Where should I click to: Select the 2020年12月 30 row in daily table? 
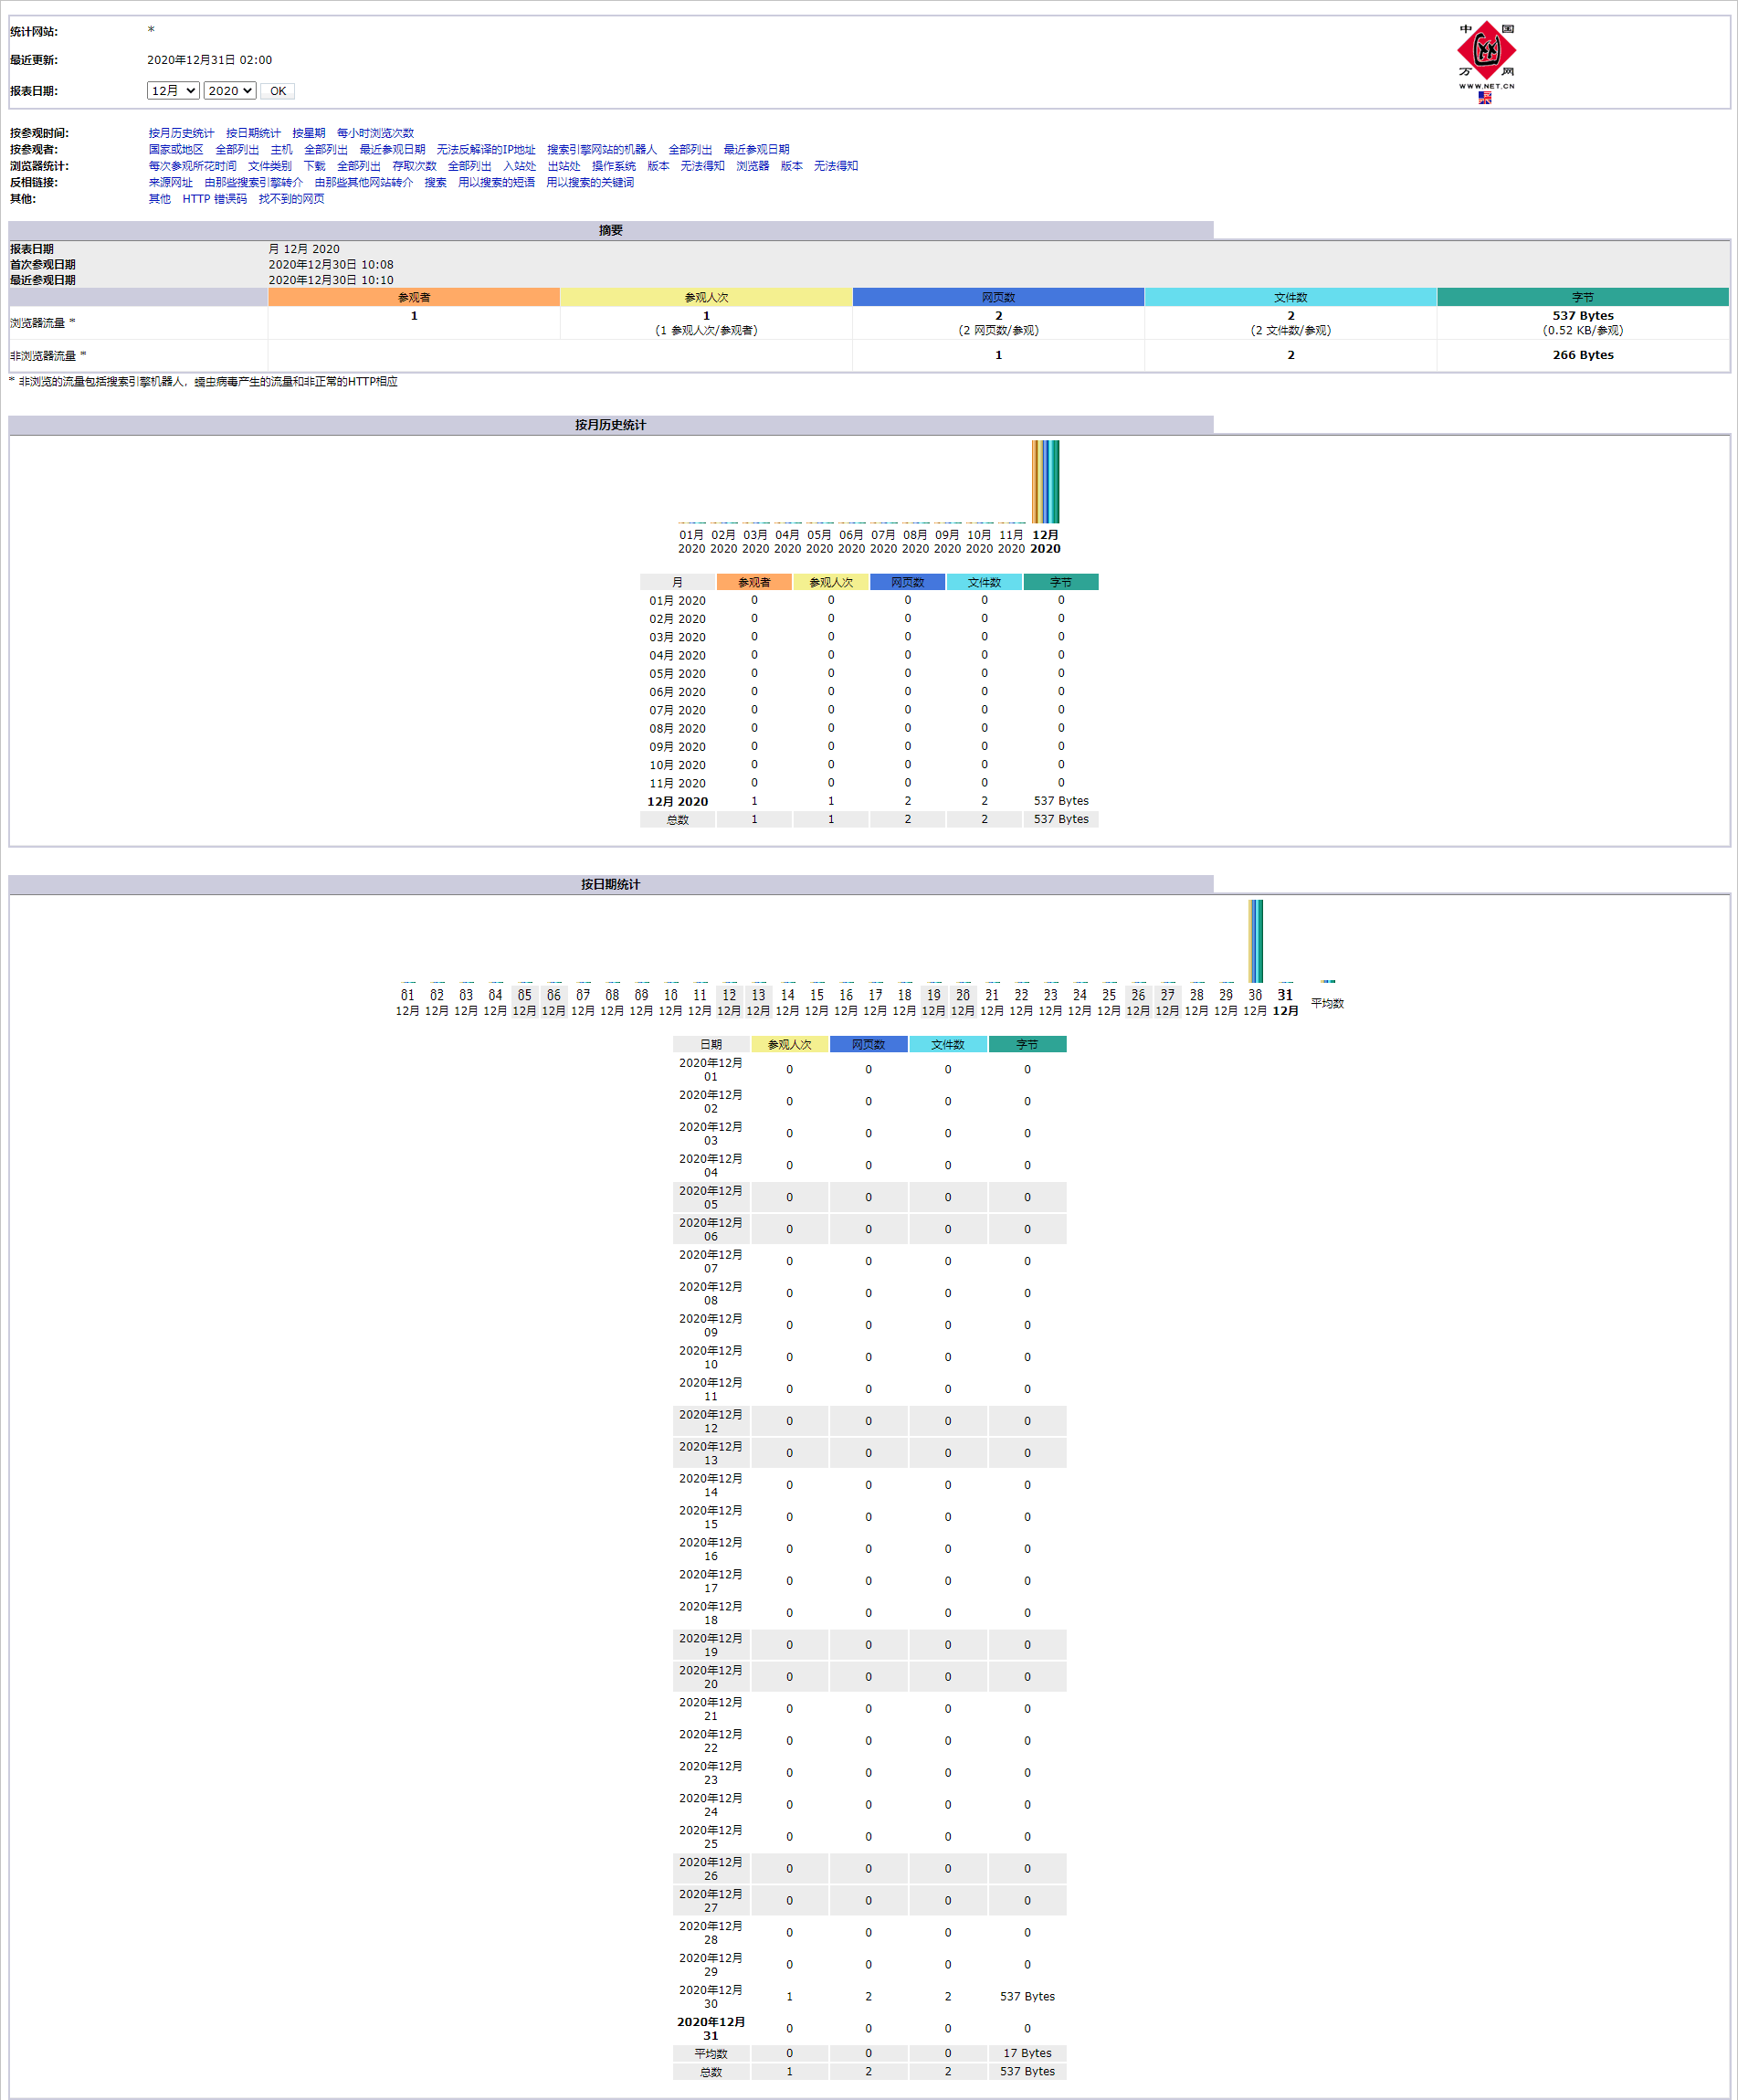pyautogui.click(x=870, y=1996)
